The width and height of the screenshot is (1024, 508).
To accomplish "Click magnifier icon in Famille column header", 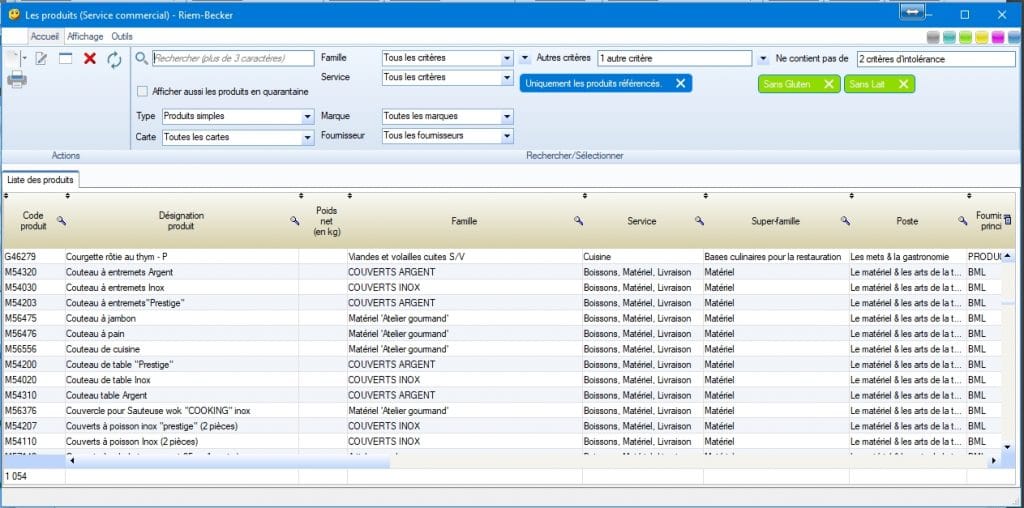I will coord(579,220).
